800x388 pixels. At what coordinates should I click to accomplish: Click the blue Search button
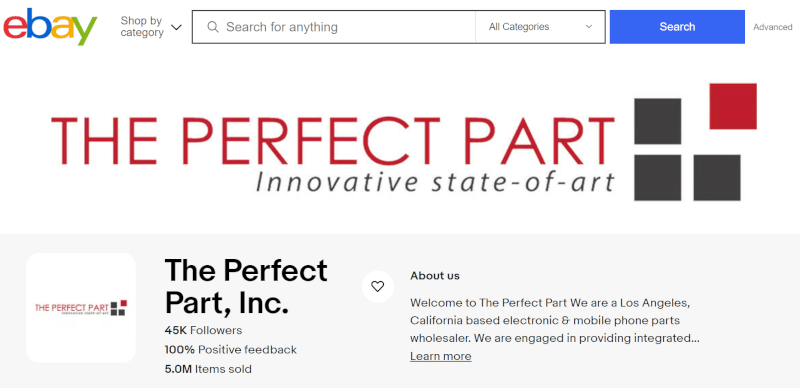[x=677, y=27]
